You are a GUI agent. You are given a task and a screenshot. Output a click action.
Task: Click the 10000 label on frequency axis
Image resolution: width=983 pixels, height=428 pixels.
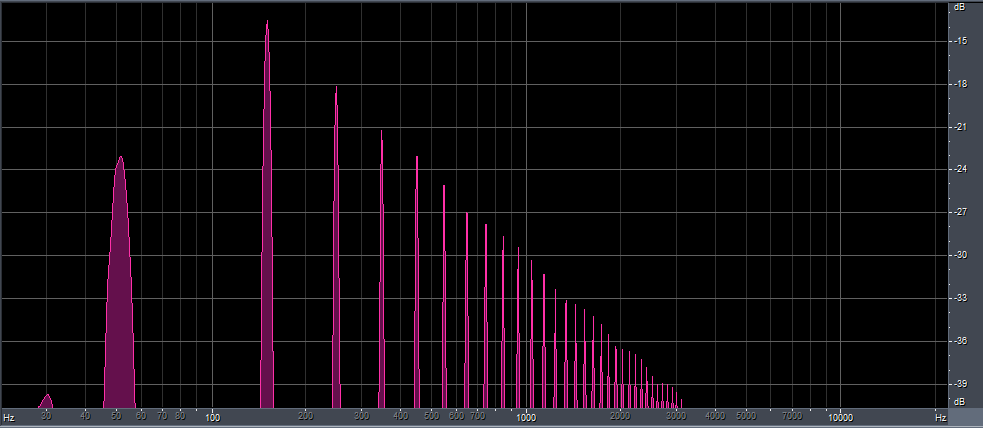tap(840, 417)
